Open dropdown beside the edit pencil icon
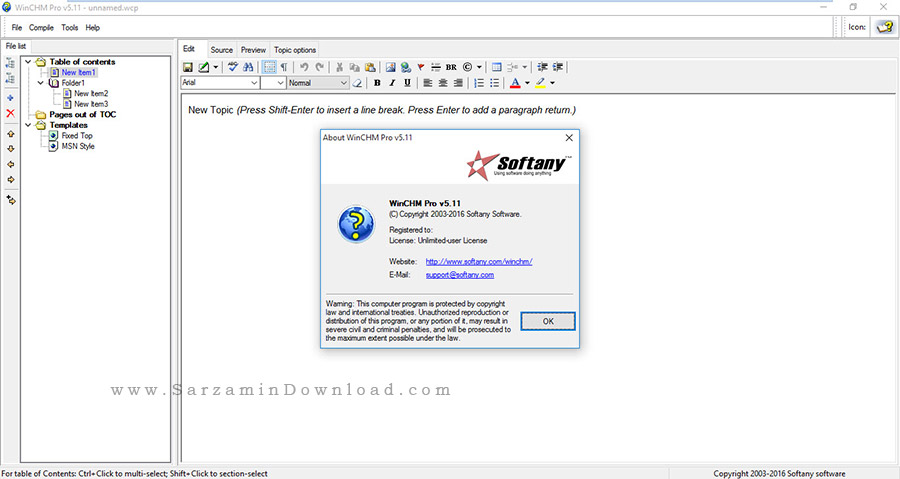900x479 pixels. (216, 67)
